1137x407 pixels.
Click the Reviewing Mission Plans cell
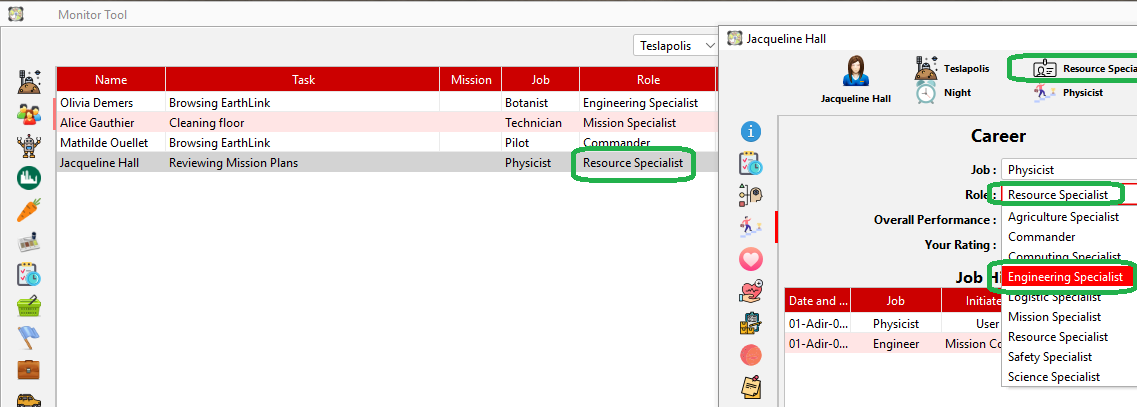tap(303, 163)
